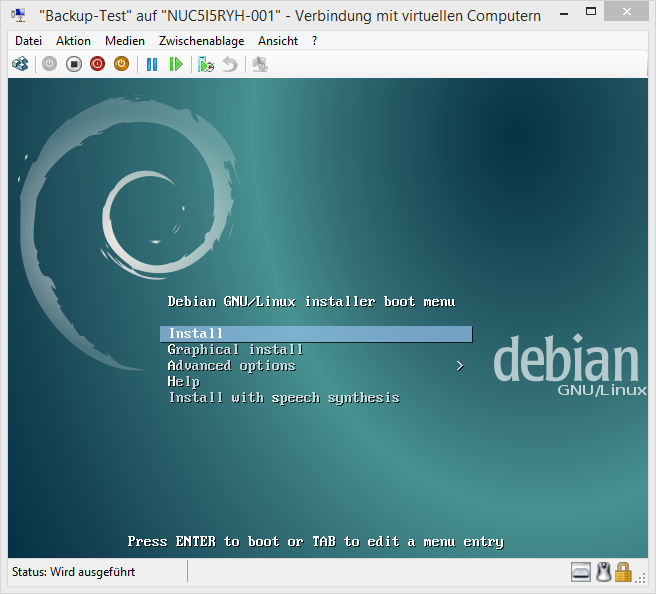Viewport: 656px width, 594px height.
Task: Select the Help boot entry
Action: [x=184, y=382]
